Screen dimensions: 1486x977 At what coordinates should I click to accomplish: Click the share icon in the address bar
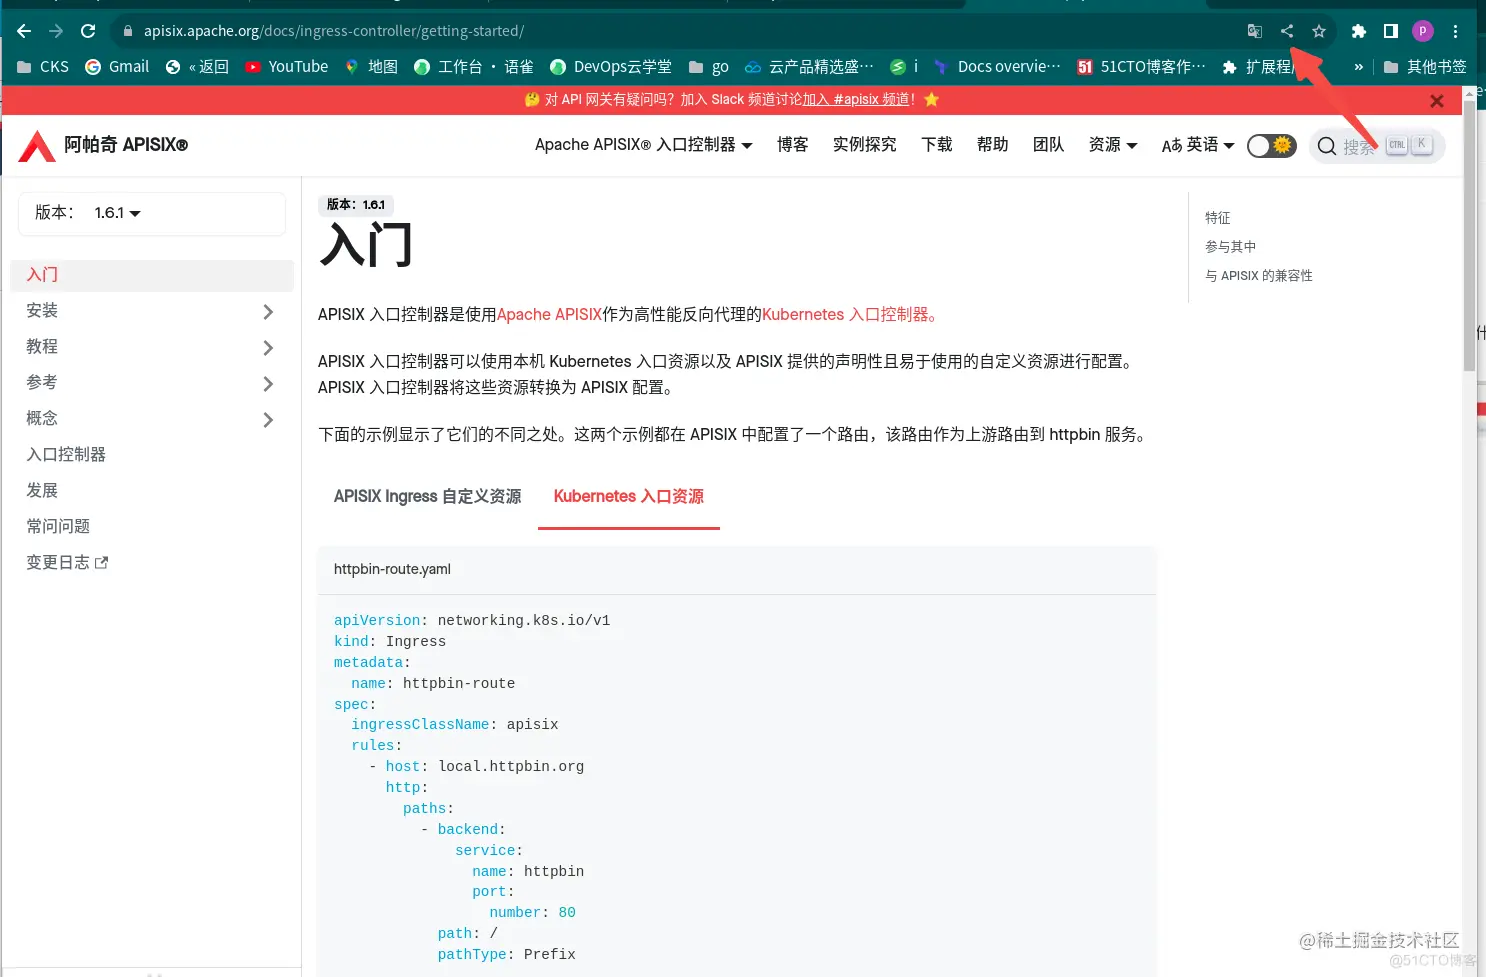click(1287, 31)
